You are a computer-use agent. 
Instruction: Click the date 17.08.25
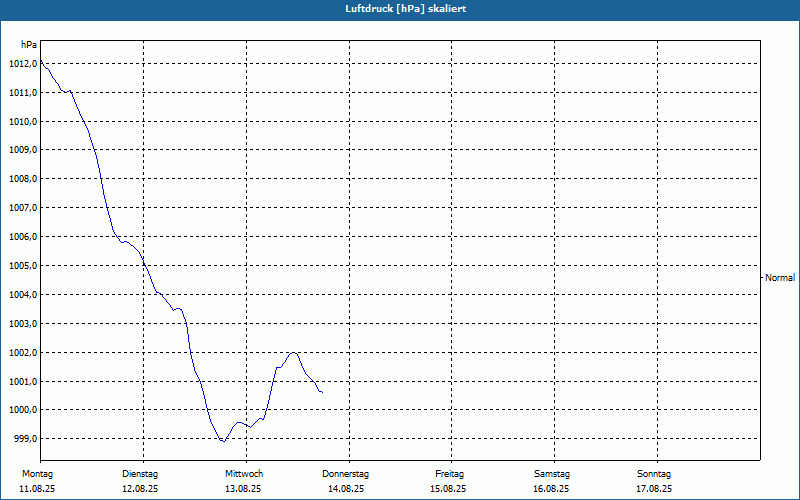(x=654, y=489)
